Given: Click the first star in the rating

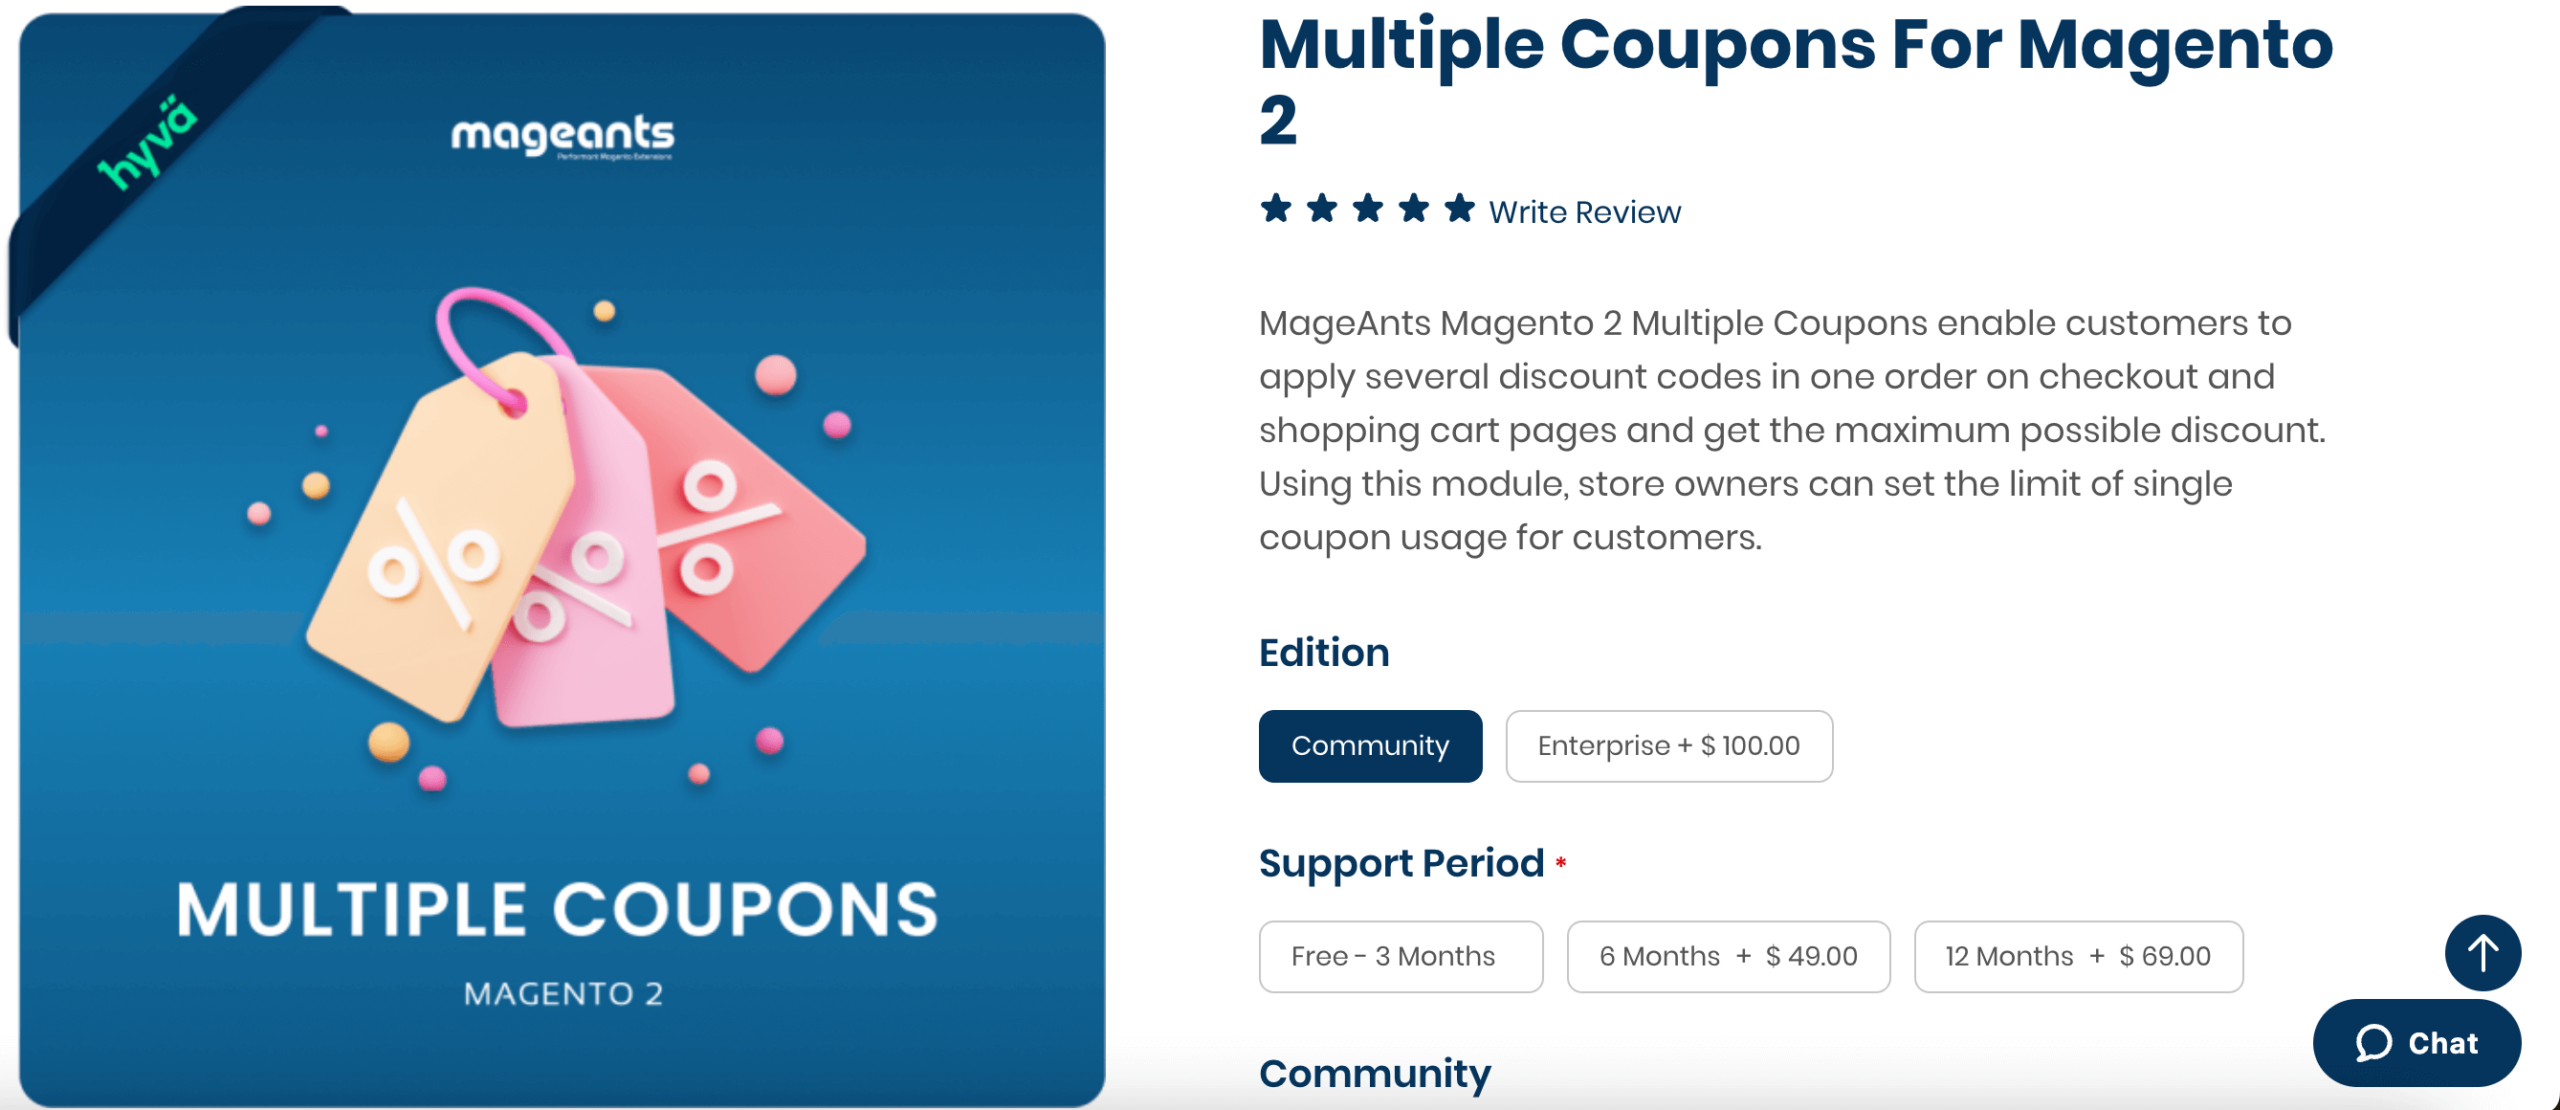Looking at the screenshot, I should point(1278,209).
